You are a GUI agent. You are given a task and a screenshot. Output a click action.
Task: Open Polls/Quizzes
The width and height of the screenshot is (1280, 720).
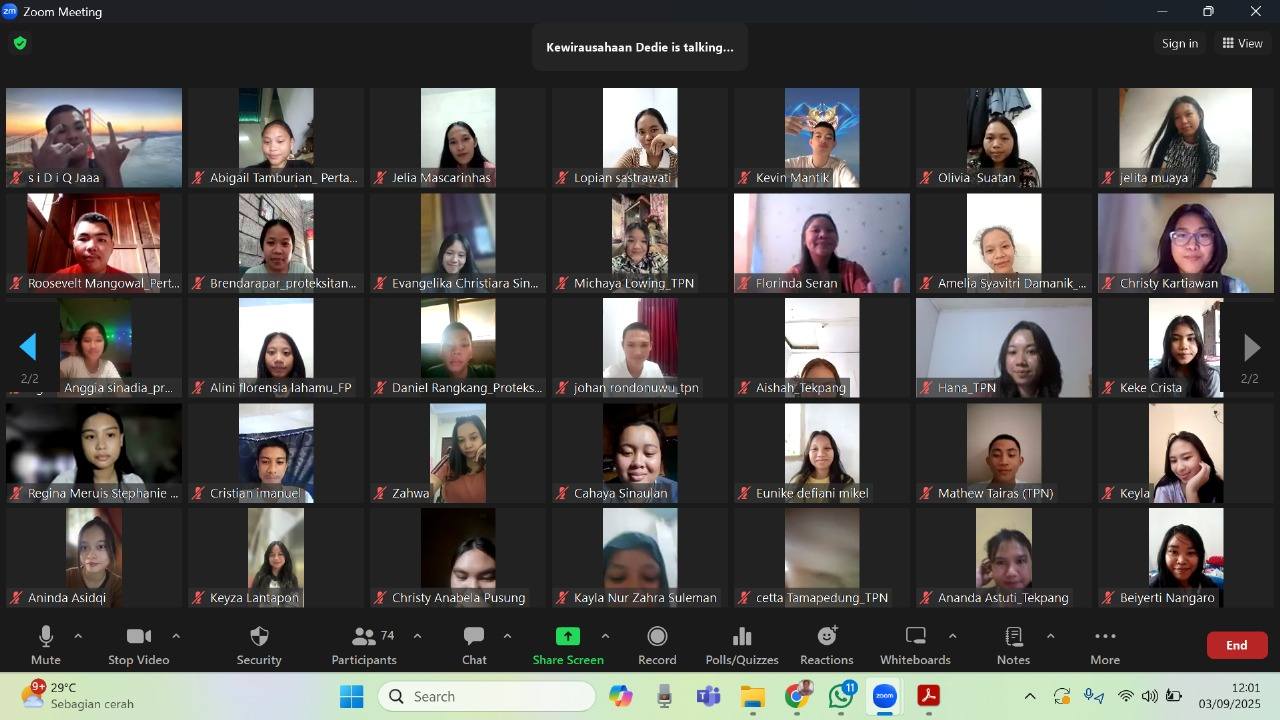(741, 645)
